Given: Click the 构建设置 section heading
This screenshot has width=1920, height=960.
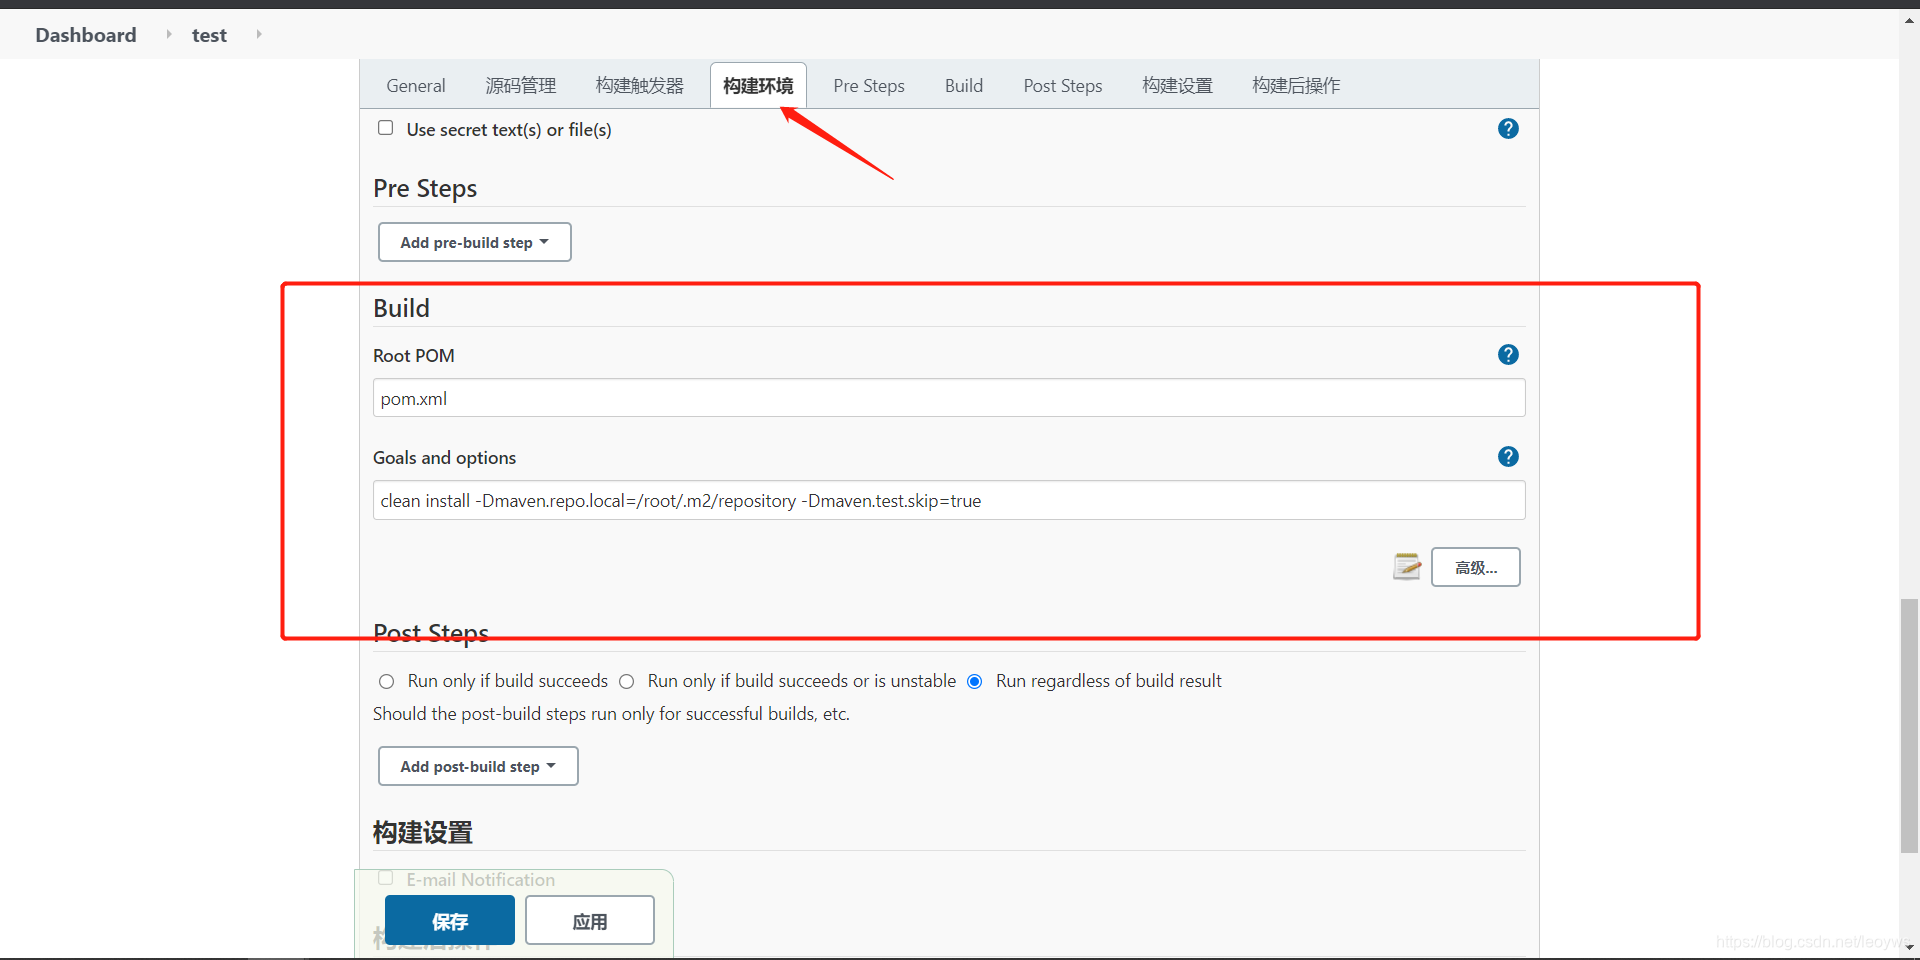Looking at the screenshot, I should 423,832.
